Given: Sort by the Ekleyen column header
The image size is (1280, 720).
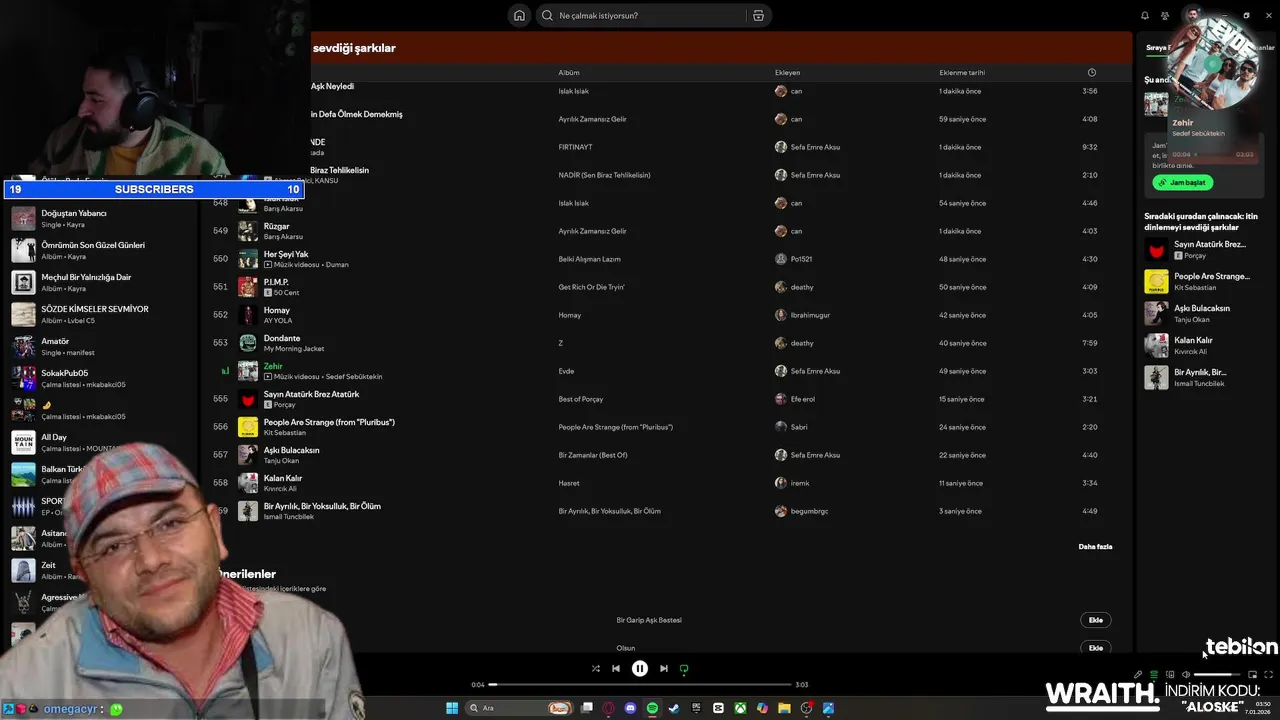Looking at the screenshot, I should 787,72.
